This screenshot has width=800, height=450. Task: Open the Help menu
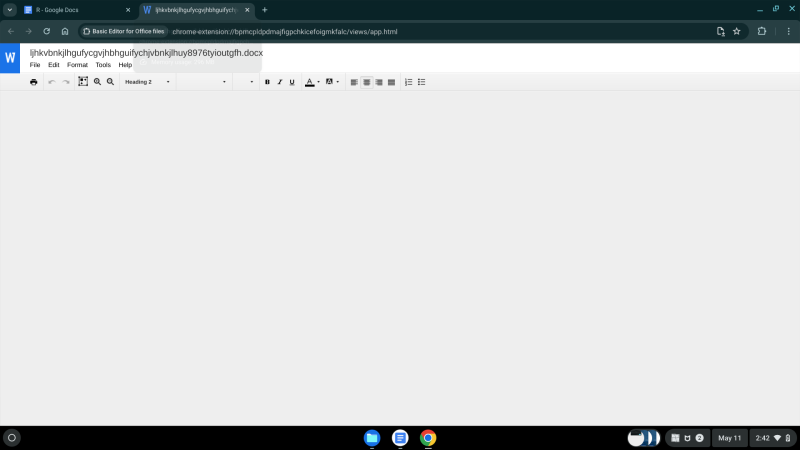pyautogui.click(x=125, y=65)
